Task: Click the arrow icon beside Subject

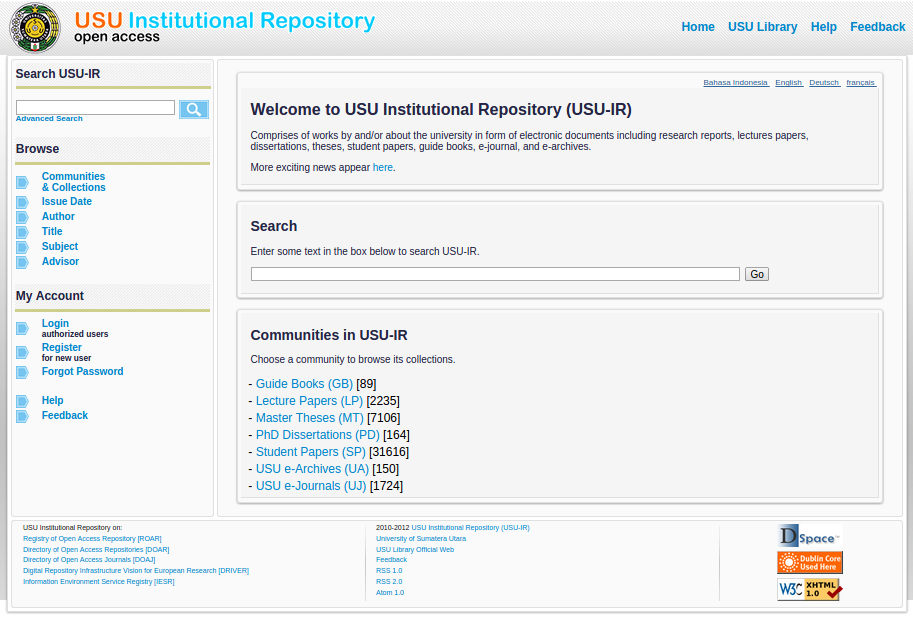Action: 22,247
